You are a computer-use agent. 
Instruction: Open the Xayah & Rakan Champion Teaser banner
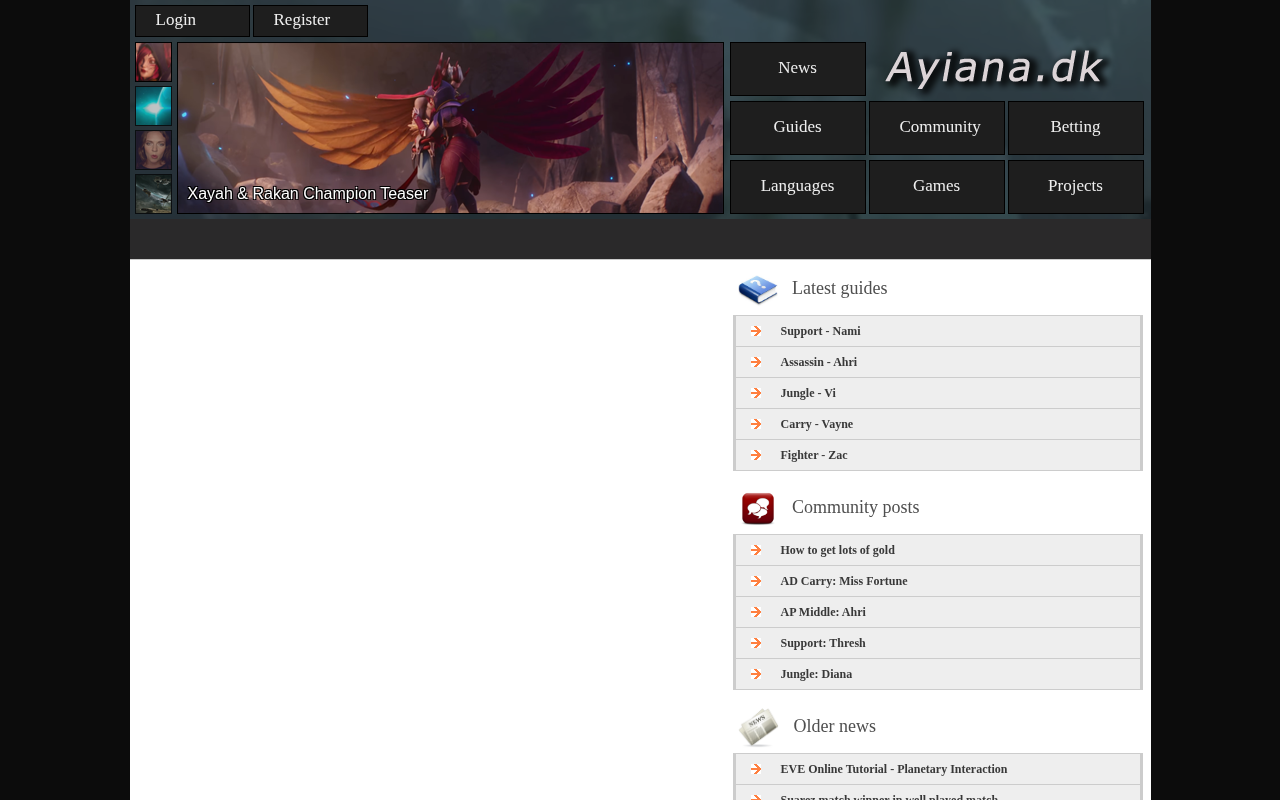point(450,128)
